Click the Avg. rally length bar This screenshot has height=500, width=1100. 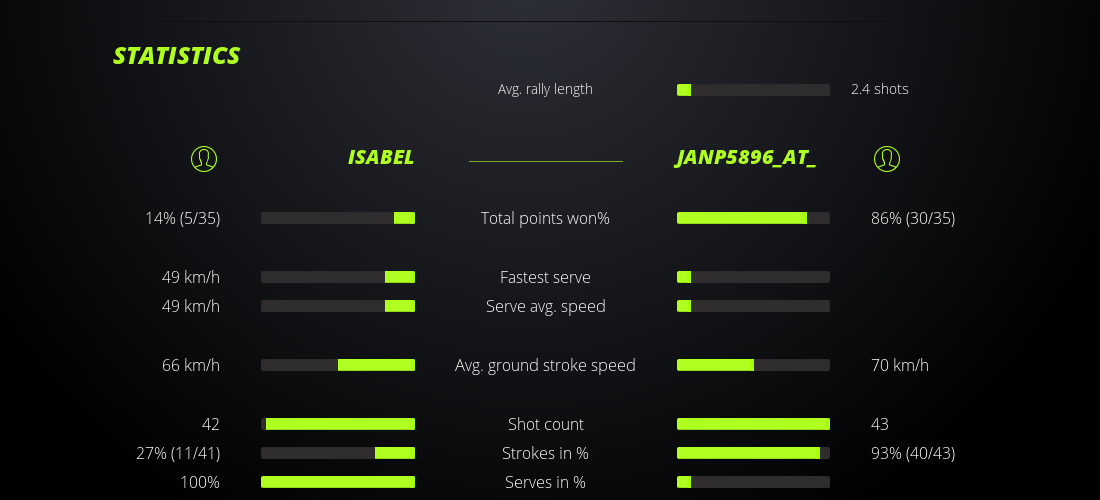coord(753,90)
